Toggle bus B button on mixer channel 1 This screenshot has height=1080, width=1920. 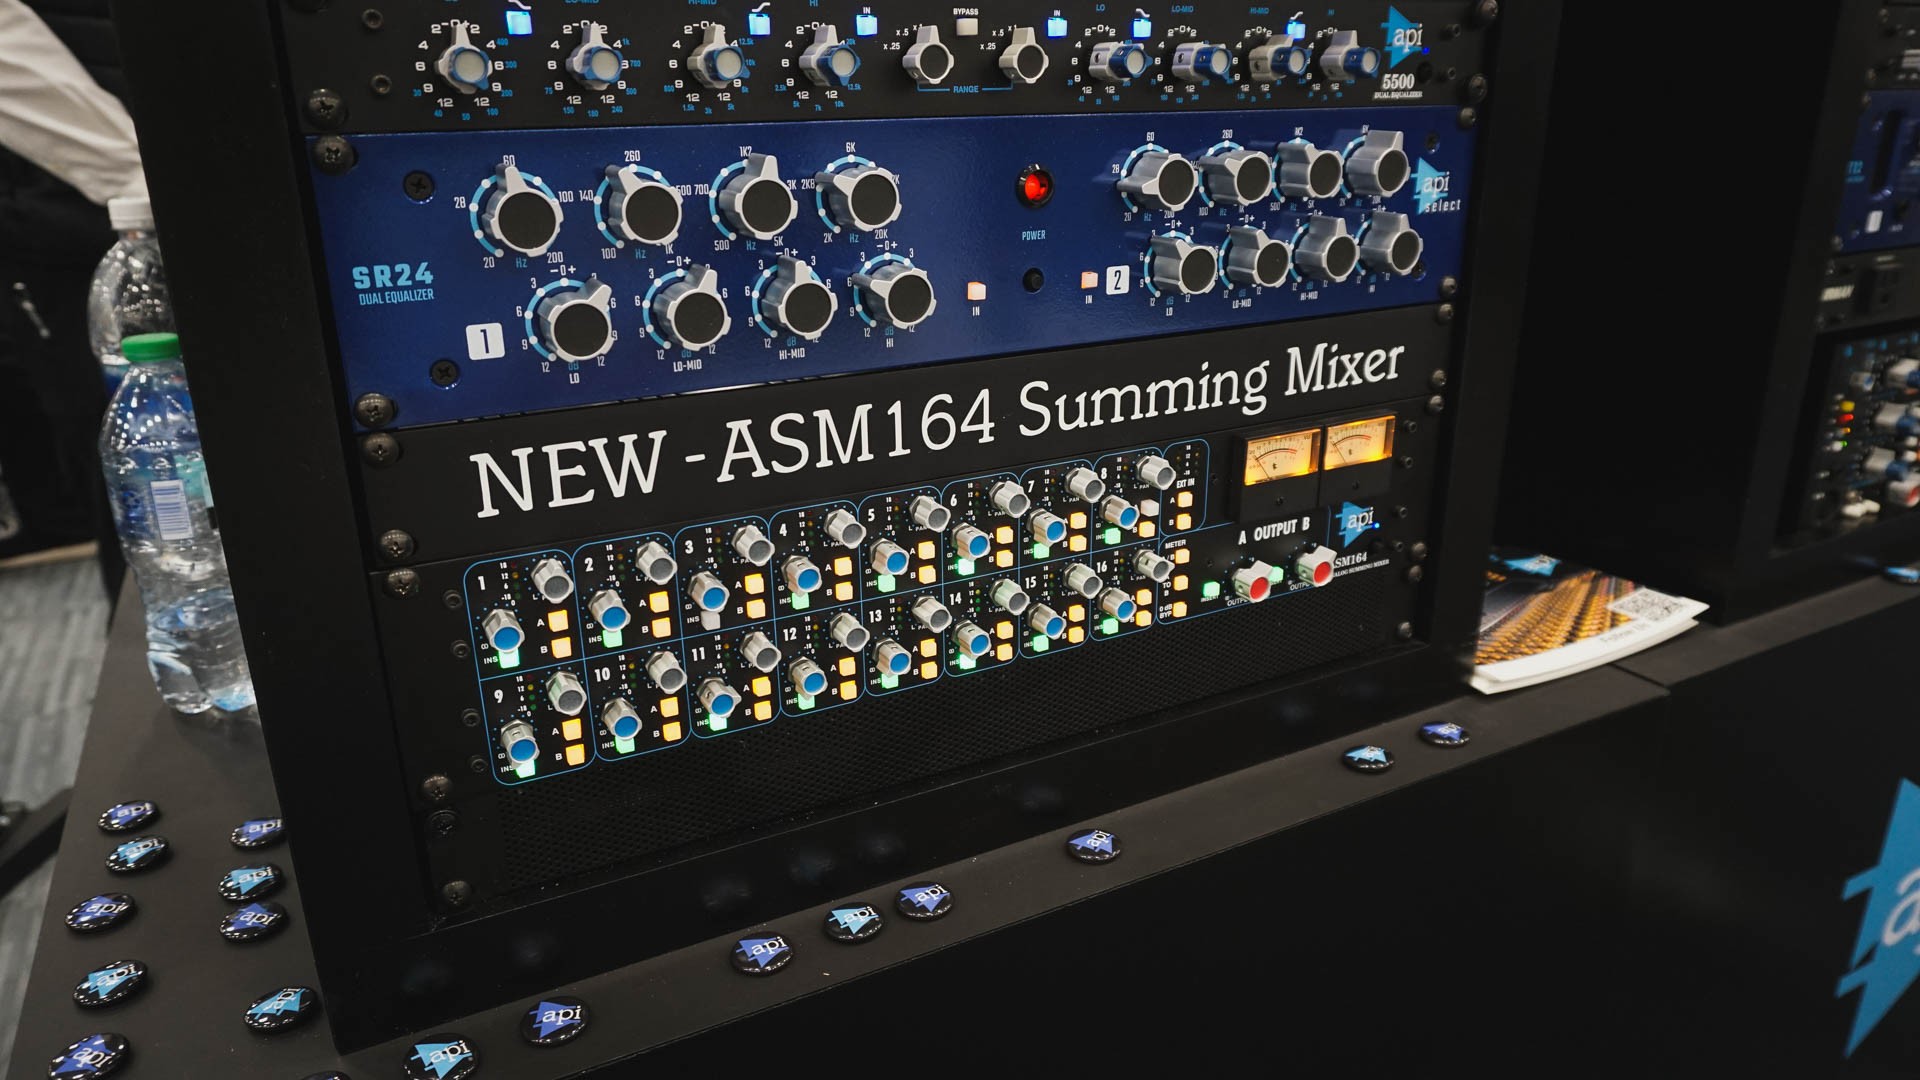click(562, 647)
